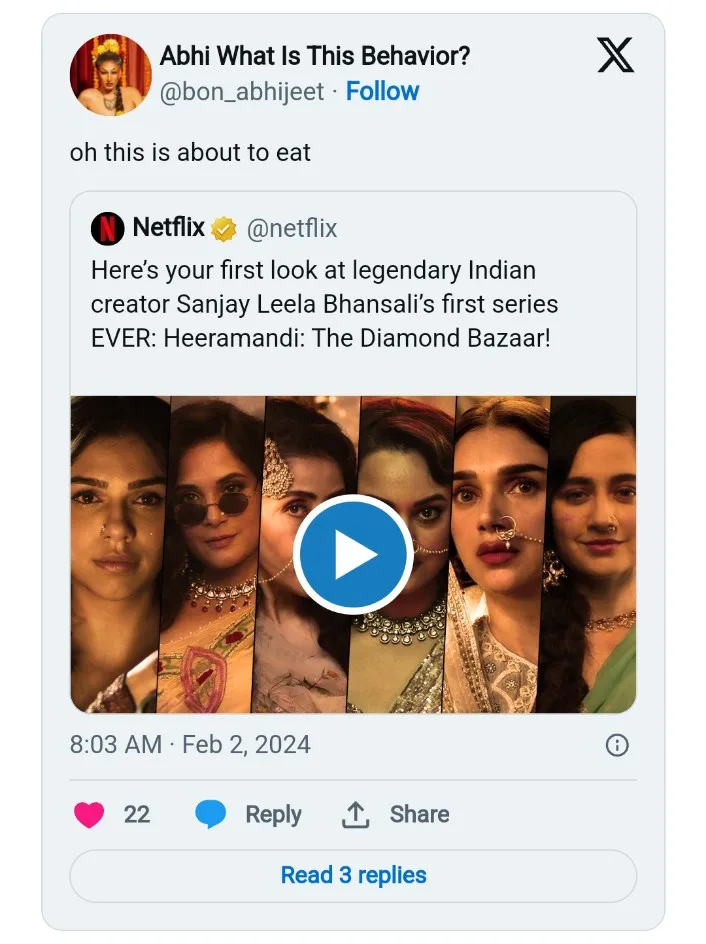The height and width of the screenshot is (944, 706).
Task: Click the Share text label
Action: pos(420,814)
